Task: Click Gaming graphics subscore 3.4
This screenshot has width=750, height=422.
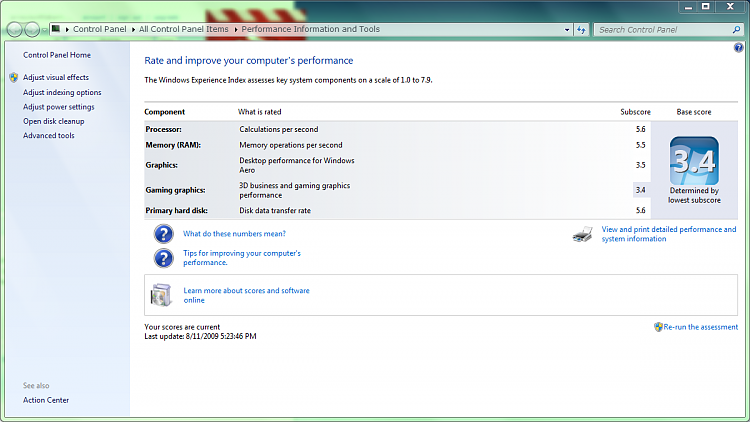Action: point(640,190)
